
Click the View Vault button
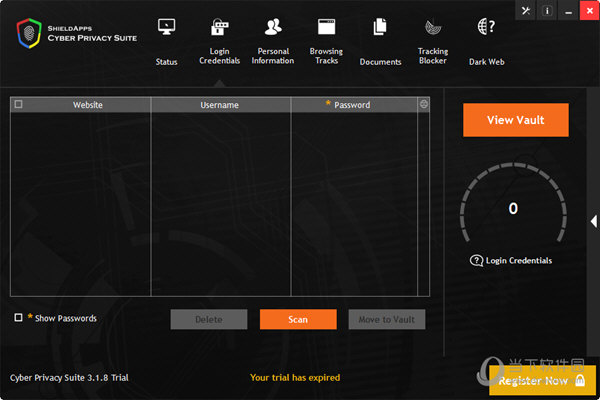516,120
